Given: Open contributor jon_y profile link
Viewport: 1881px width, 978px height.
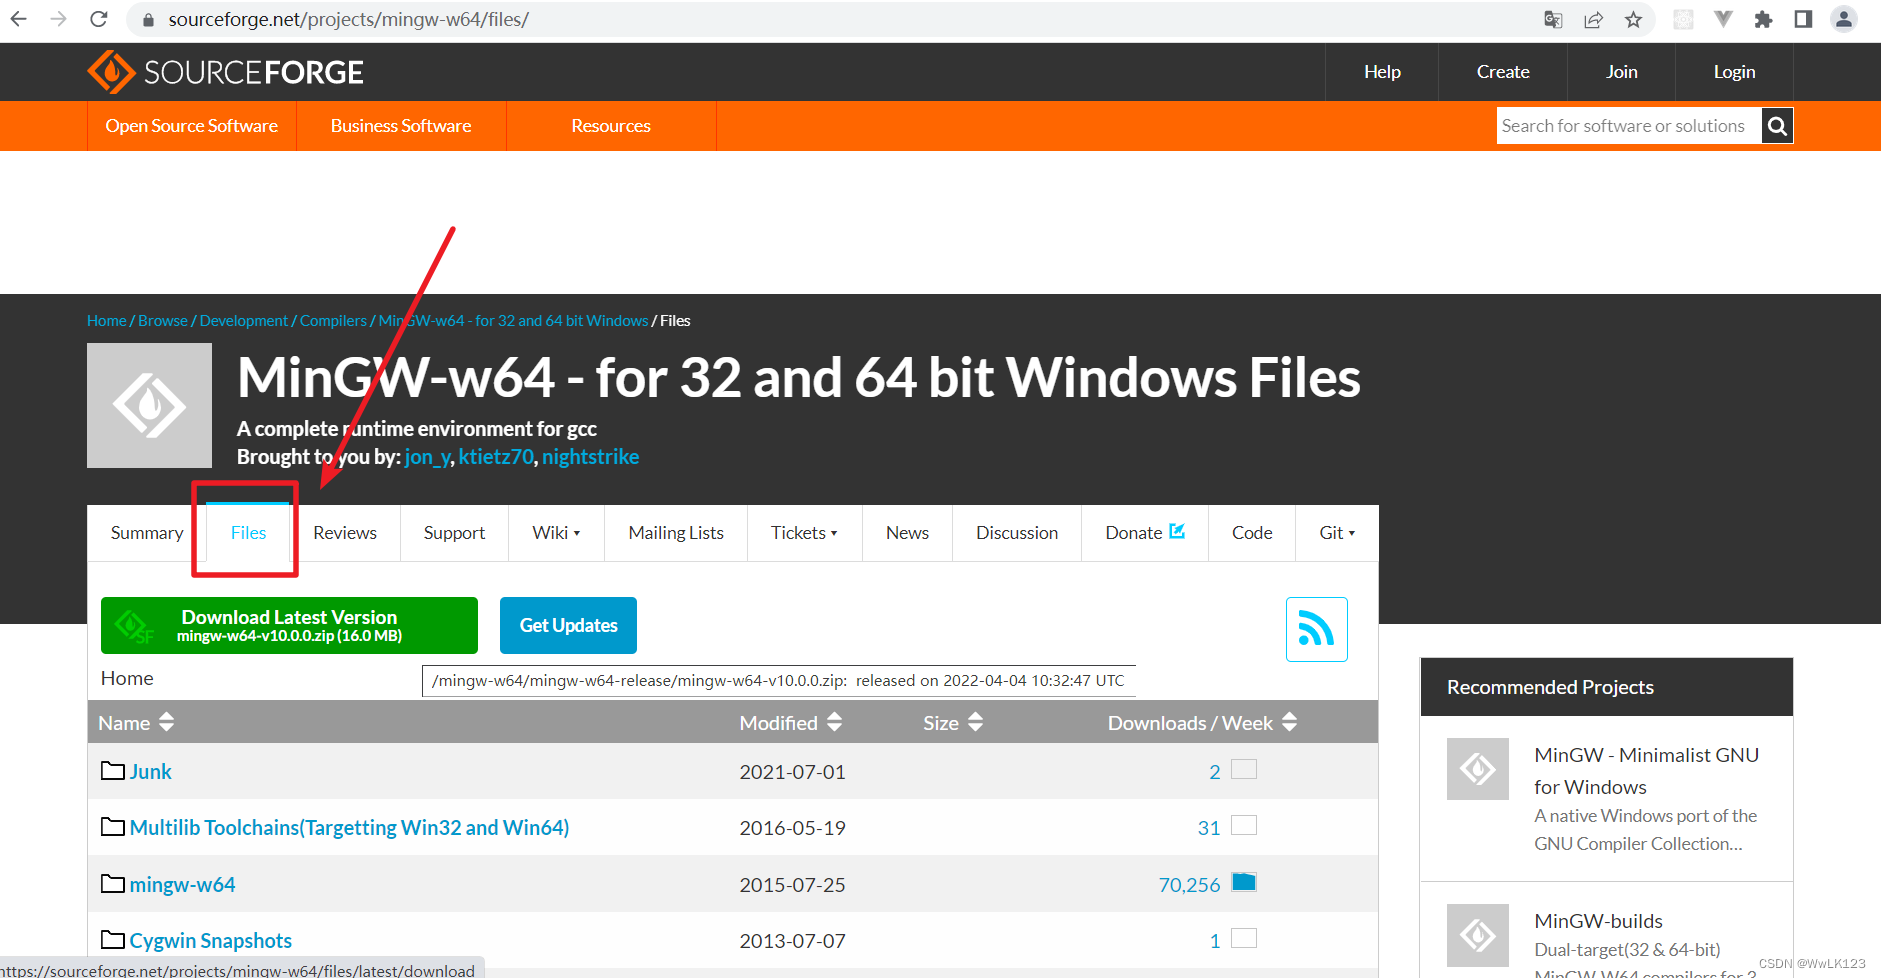Looking at the screenshot, I should [427, 457].
